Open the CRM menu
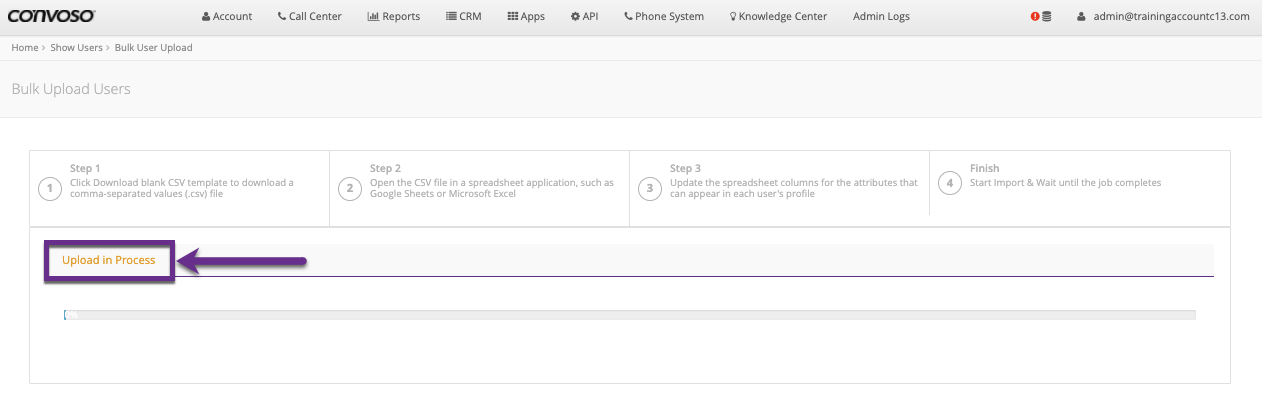This screenshot has height=403, width=1262. [x=463, y=17]
